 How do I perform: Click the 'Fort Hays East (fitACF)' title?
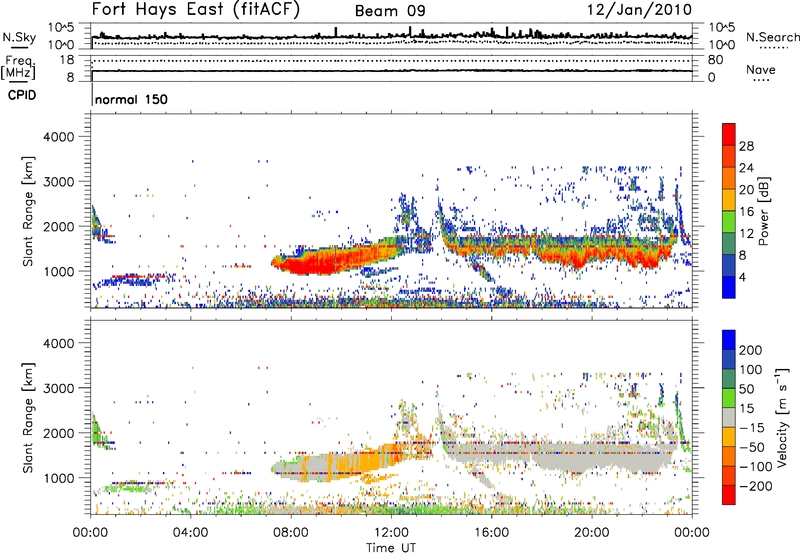click(x=196, y=10)
